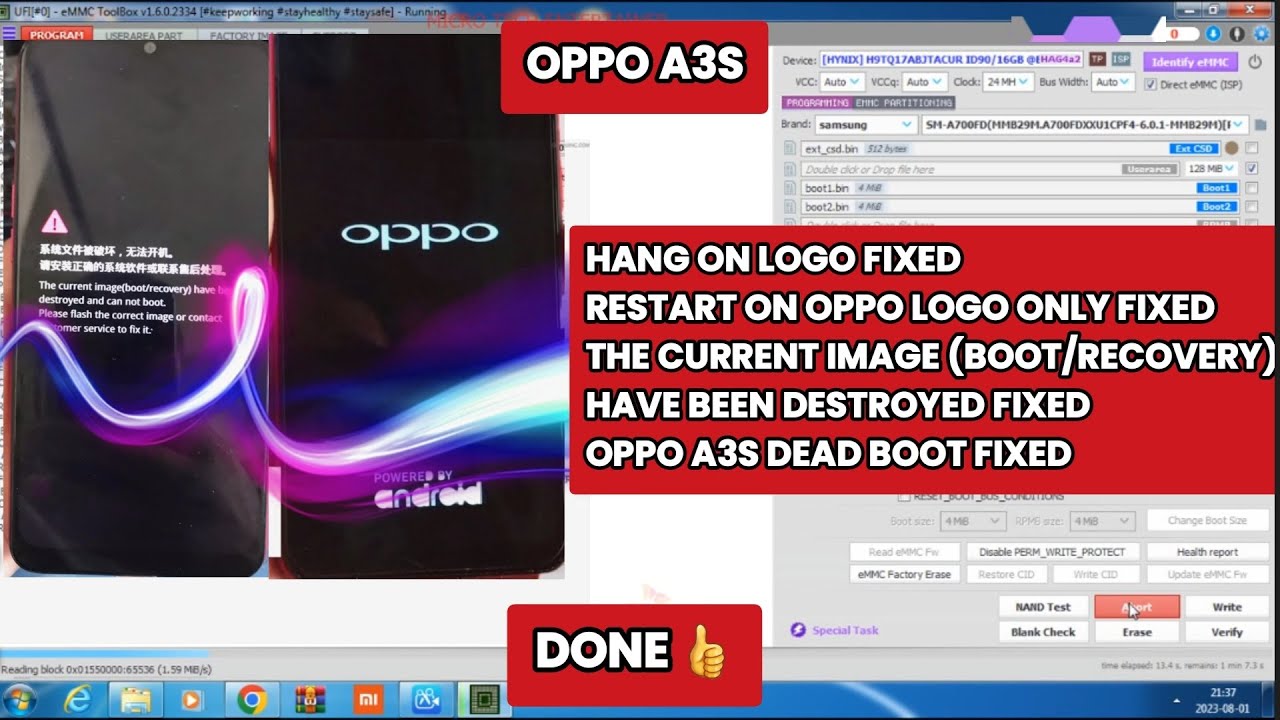
Task: Check the boot1.bin row checkbox
Action: point(1252,188)
